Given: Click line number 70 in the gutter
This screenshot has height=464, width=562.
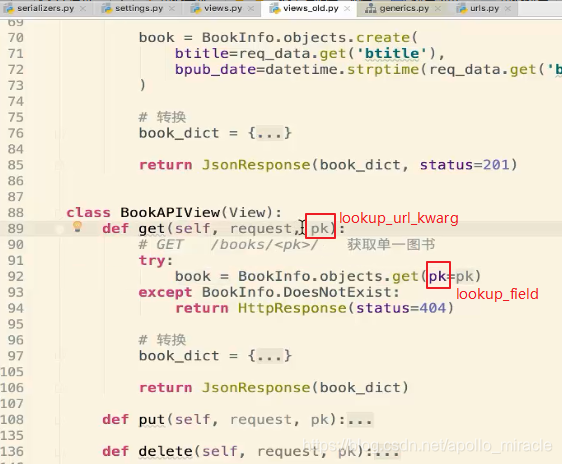Looking at the screenshot, I should pyautogui.click(x=15, y=38).
